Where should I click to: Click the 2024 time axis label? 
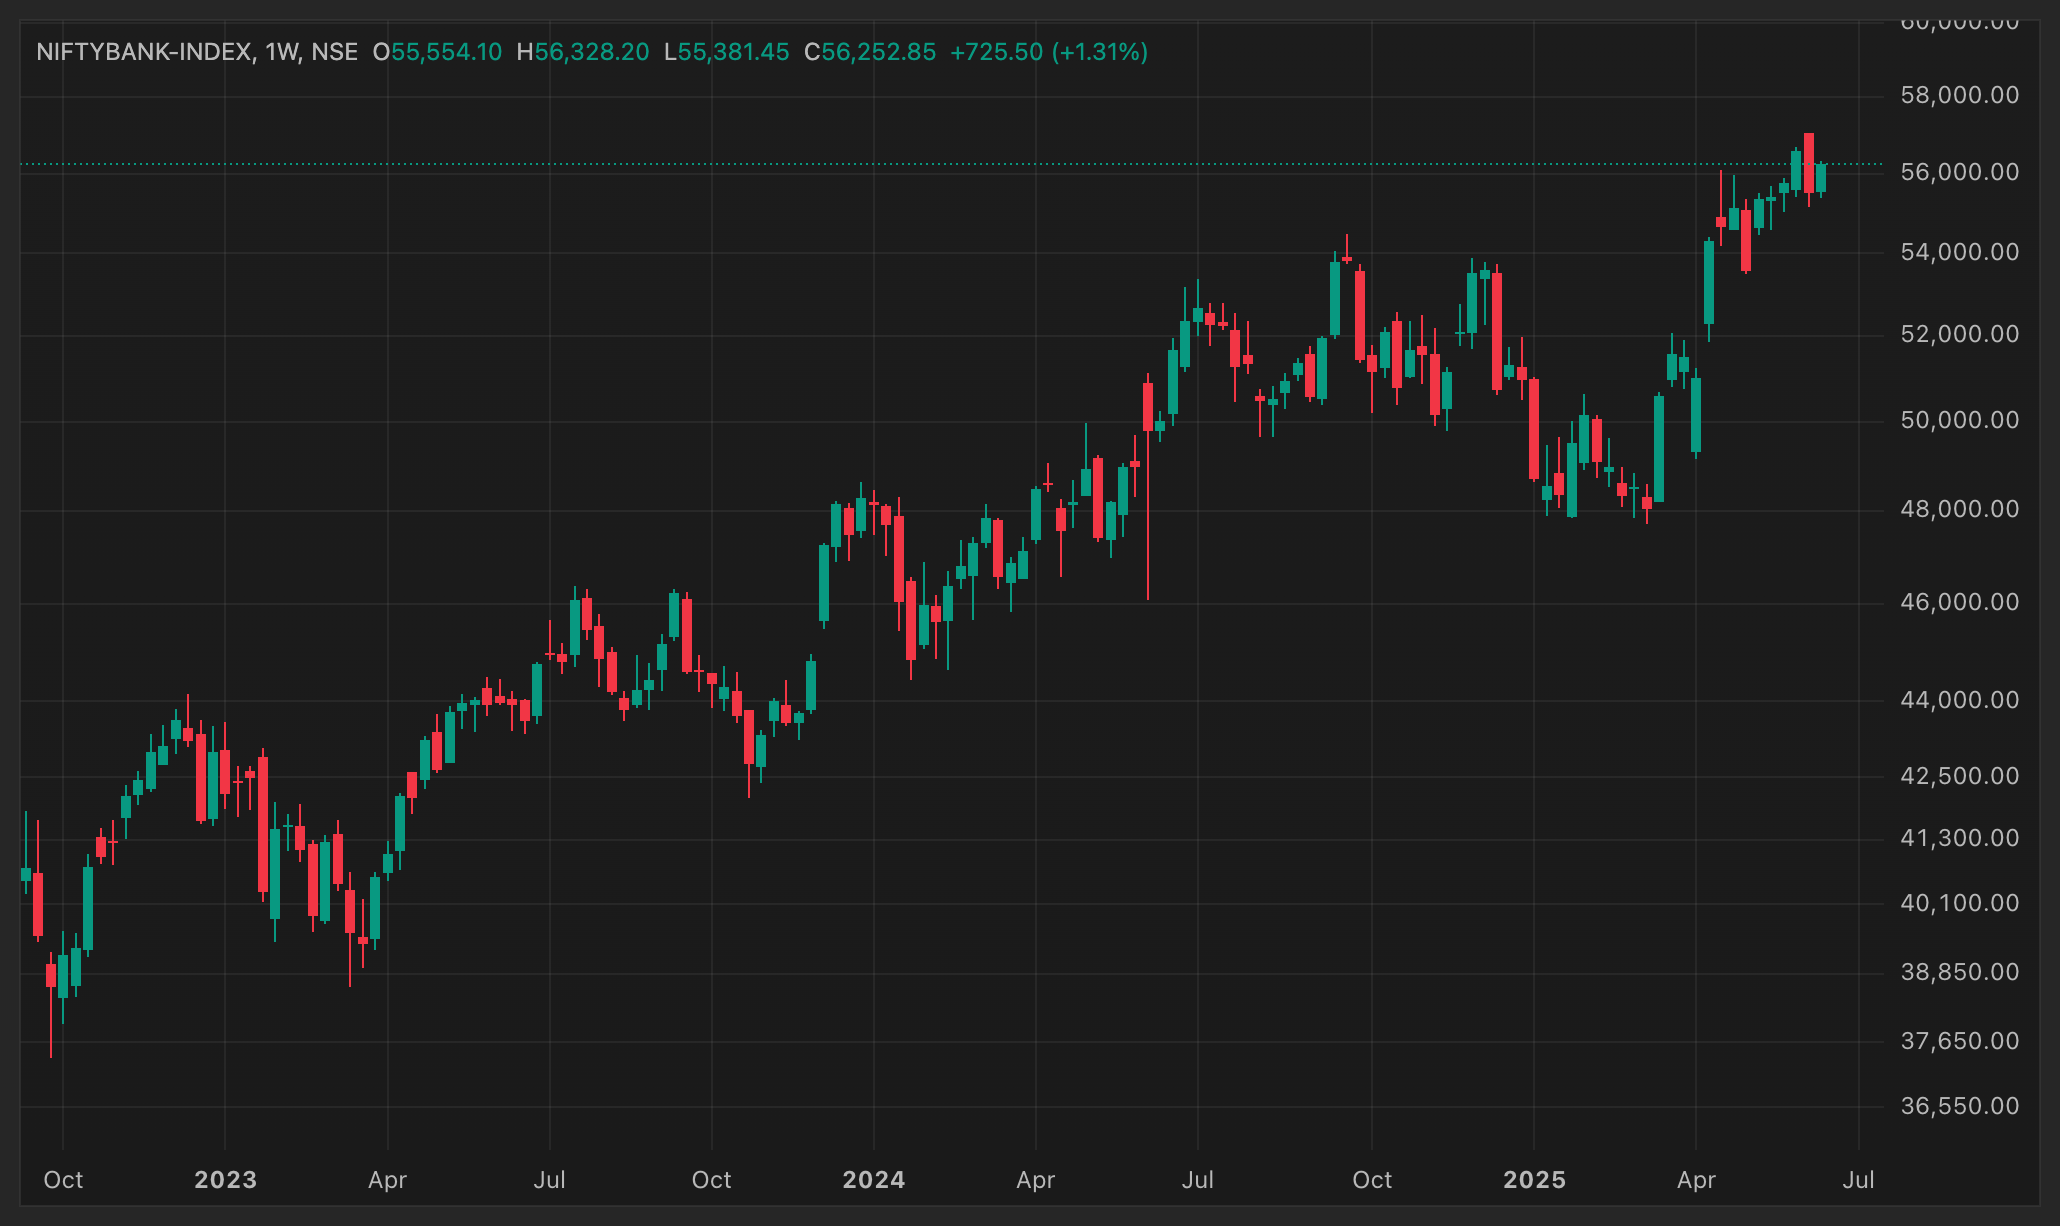click(873, 1180)
